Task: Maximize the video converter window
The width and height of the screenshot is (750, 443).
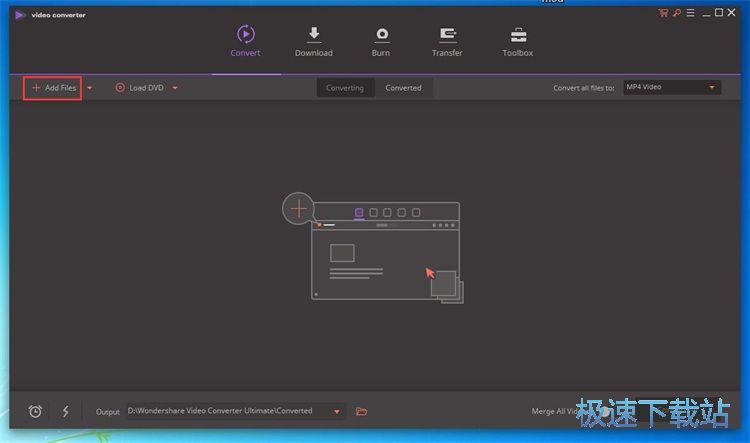Action: 719,12
